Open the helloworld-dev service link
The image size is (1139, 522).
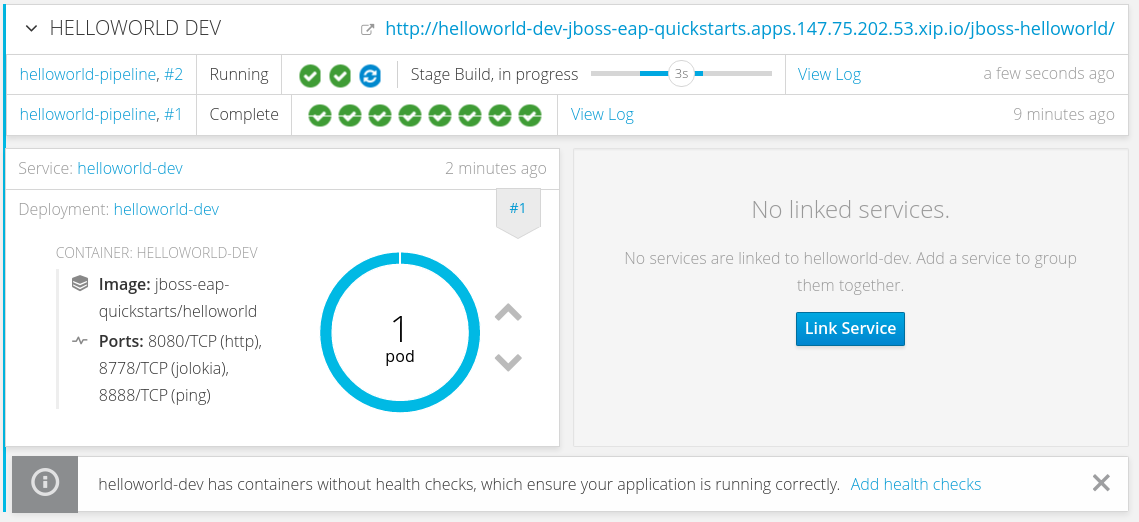130,168
